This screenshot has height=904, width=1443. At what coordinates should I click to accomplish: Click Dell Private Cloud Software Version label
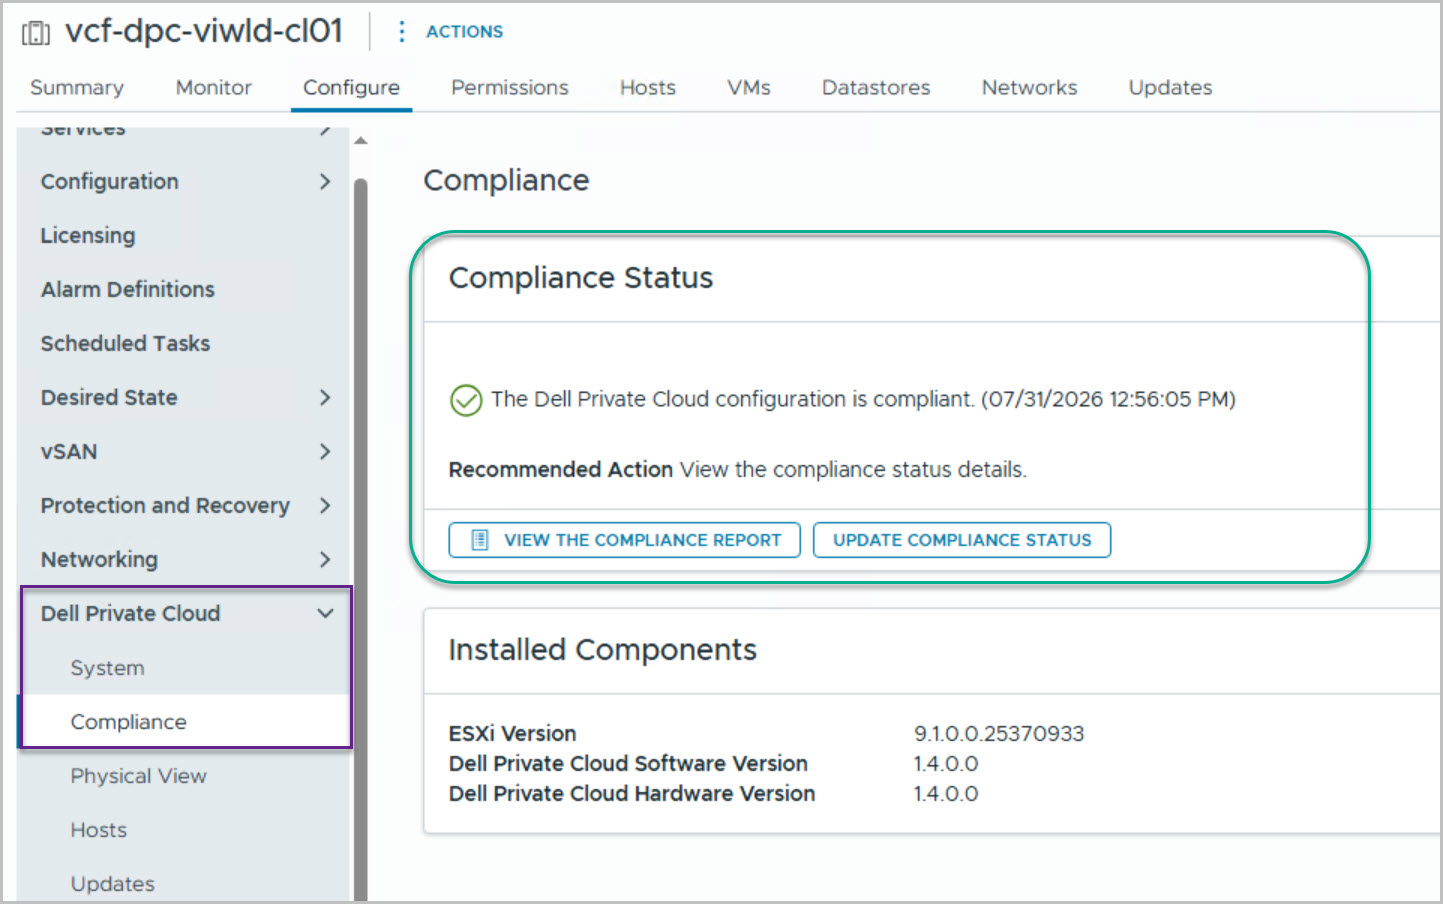coord(628,764)
